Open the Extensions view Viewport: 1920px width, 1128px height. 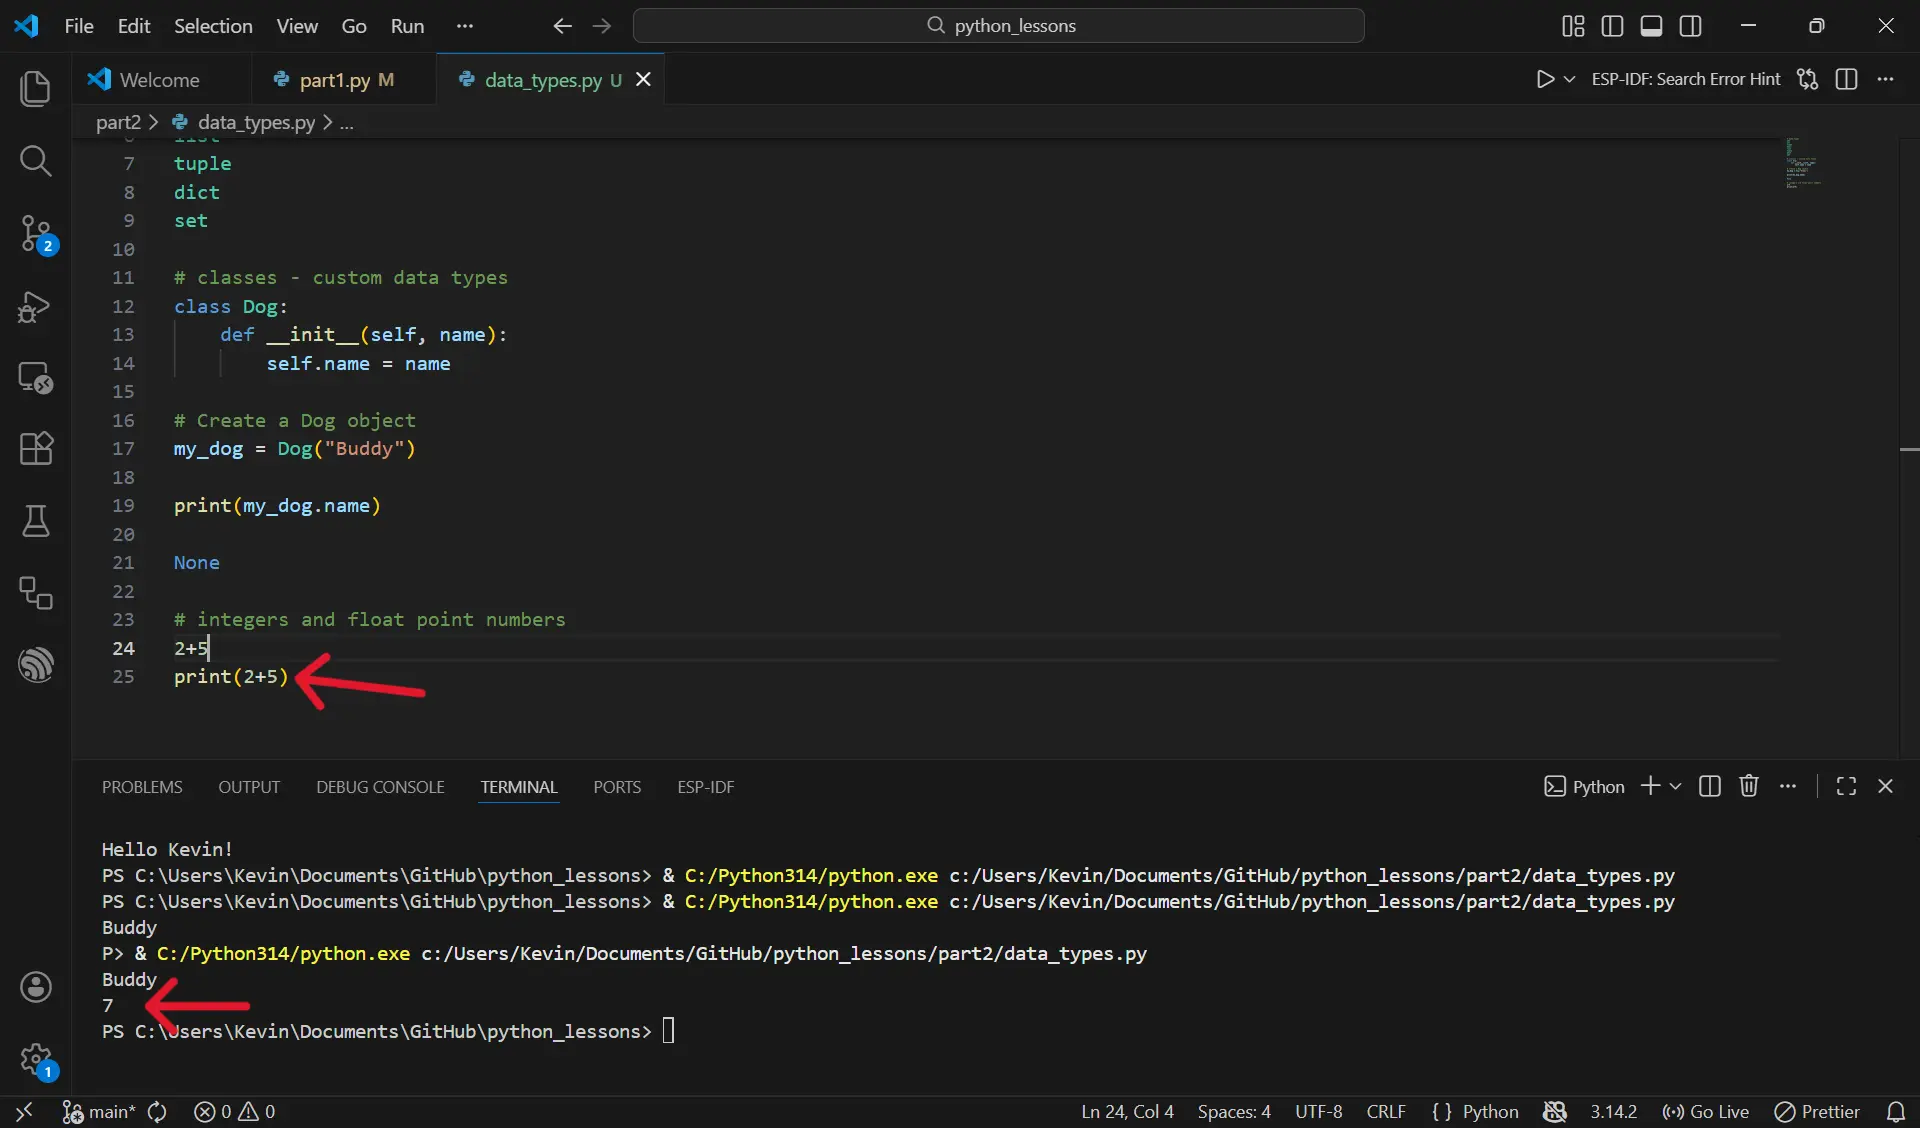click(36, 449)
